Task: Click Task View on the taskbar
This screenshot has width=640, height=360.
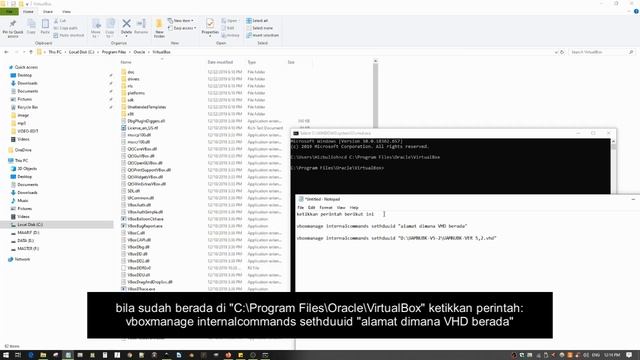Action: [18, 355]
